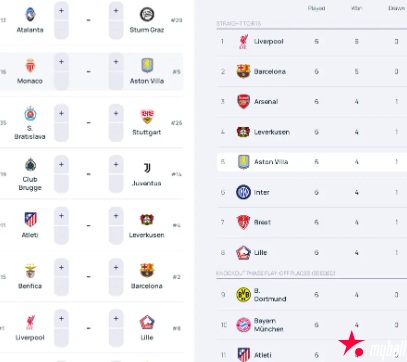Increase Aston Villa's predicted score with plus
This screenshot has width=407, height=362.
116,62
